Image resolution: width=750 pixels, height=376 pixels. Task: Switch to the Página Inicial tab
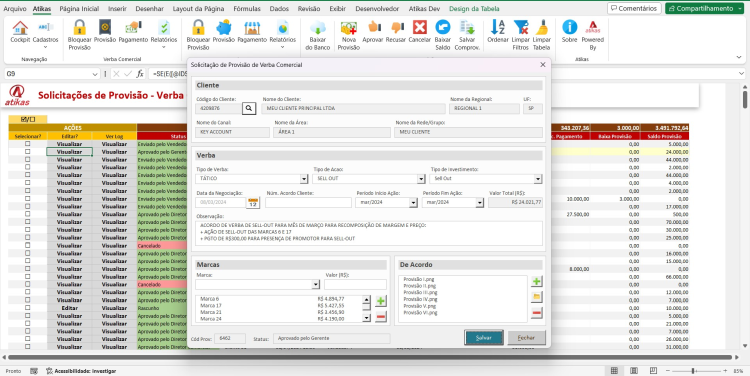click(x=79, y=9)
